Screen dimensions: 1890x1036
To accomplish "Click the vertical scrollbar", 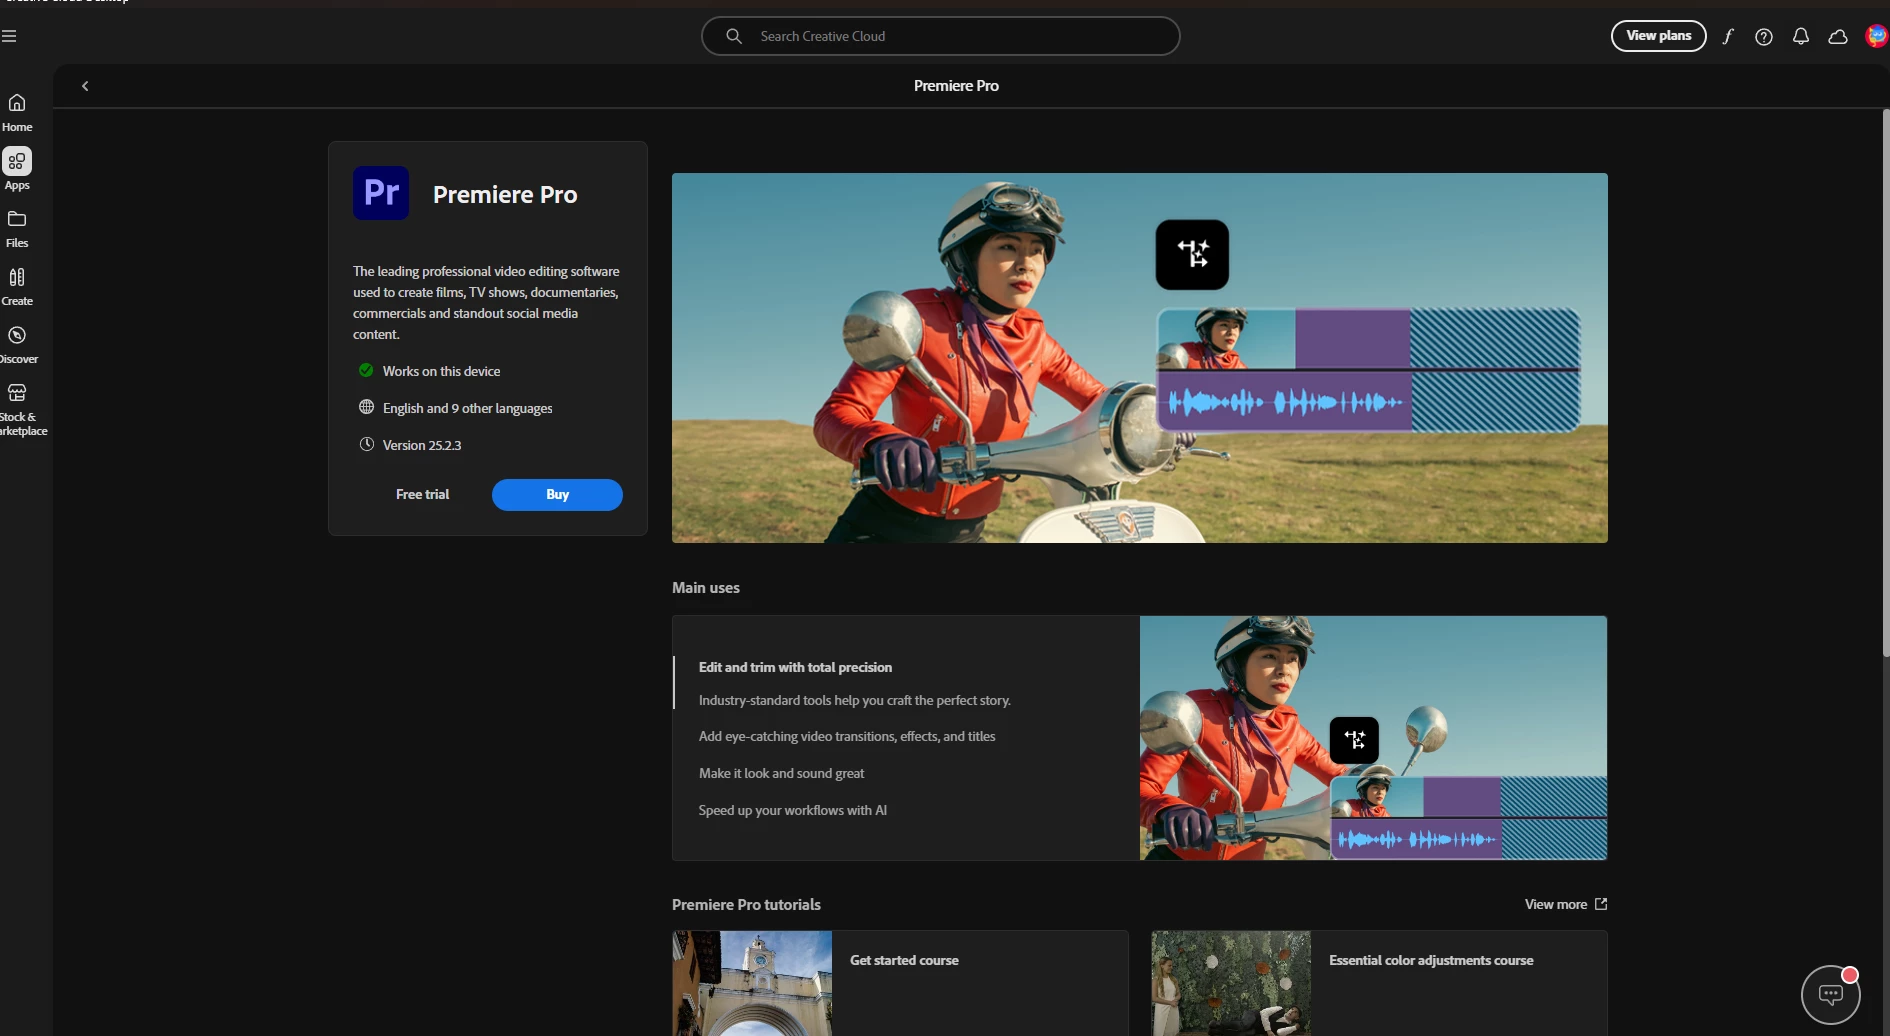I will pos(1885,382).
